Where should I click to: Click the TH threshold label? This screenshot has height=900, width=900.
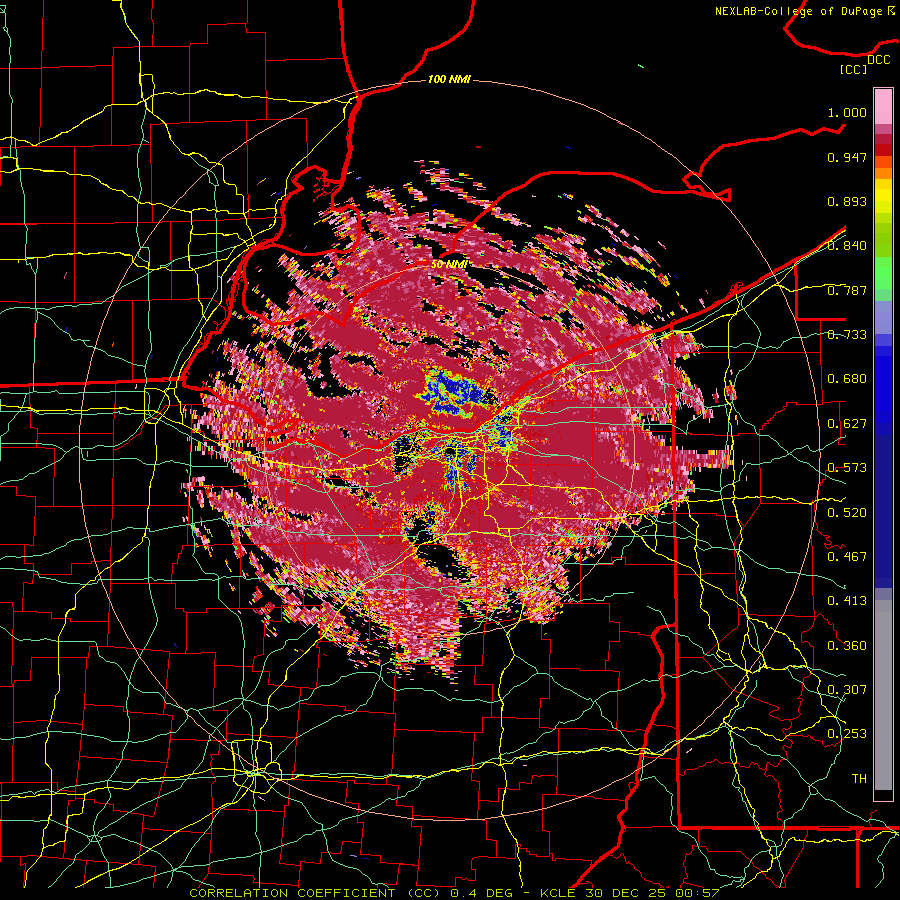click(x=859, y=778)
